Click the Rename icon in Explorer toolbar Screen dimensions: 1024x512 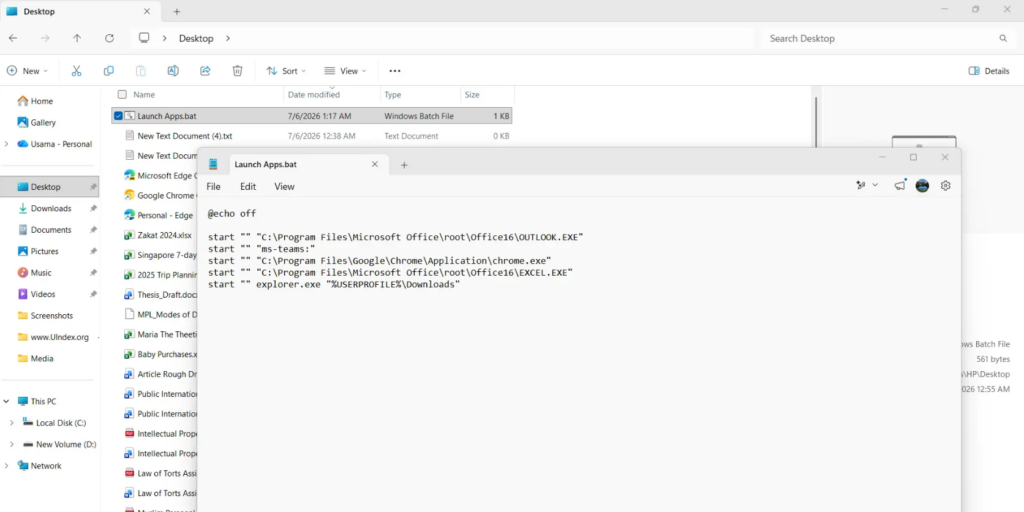click(173, 71)
